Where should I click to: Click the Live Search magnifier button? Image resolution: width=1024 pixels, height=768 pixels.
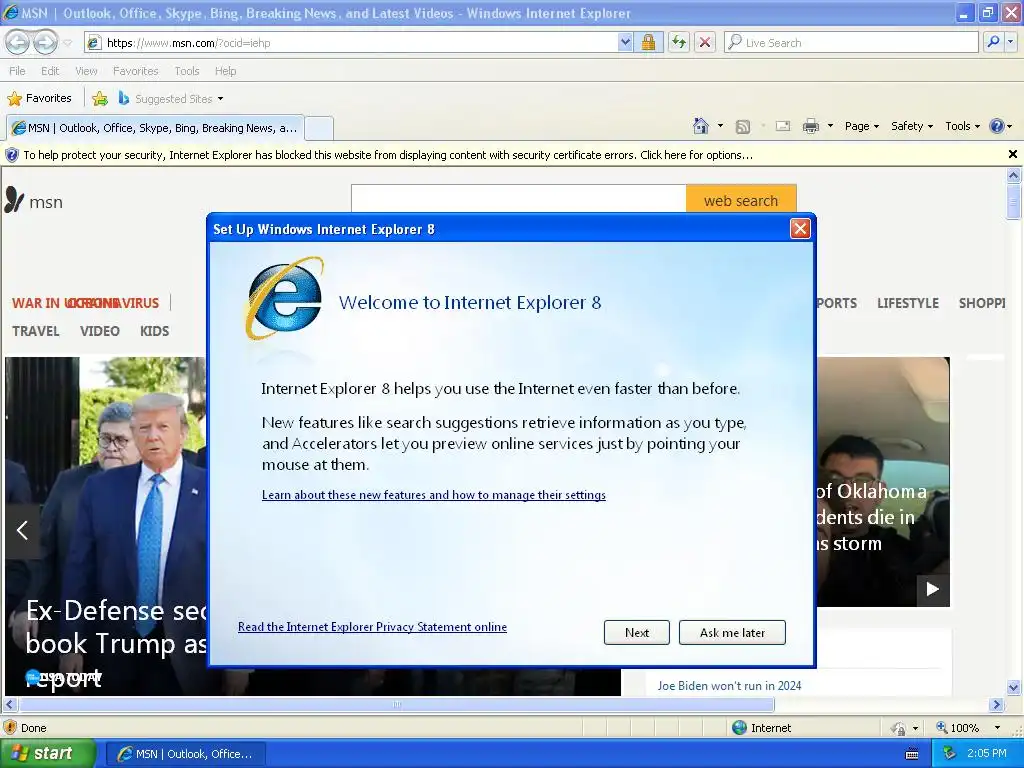click(993, 43)
